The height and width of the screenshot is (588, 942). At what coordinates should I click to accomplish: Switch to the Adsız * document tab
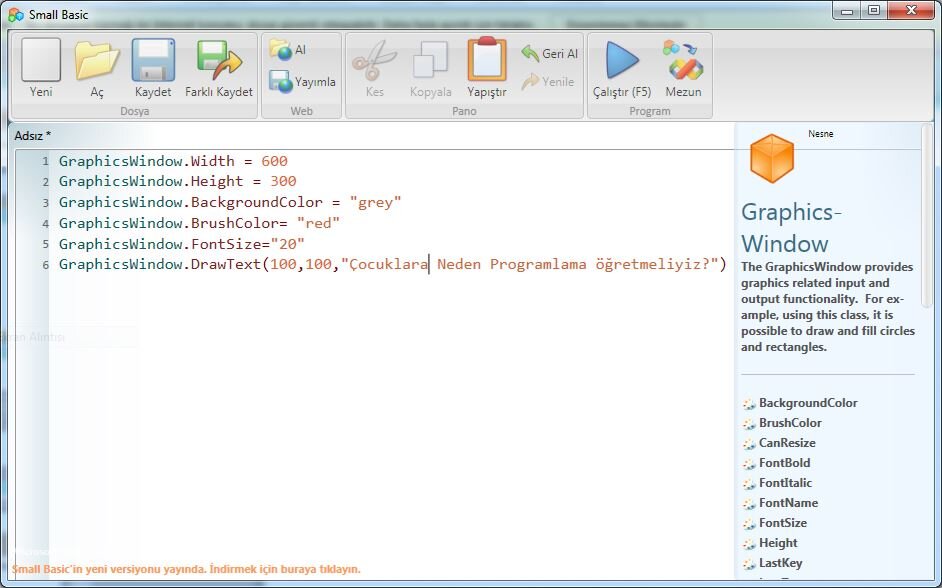pyautogui.click(x=32, y=136)
